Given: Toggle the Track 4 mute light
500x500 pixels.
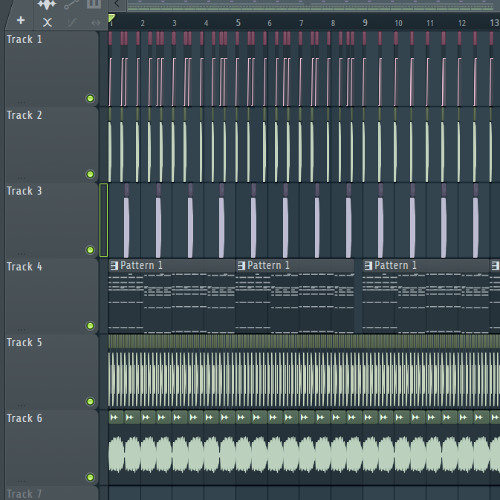Looking at the screenshot, I should point(90,325).
